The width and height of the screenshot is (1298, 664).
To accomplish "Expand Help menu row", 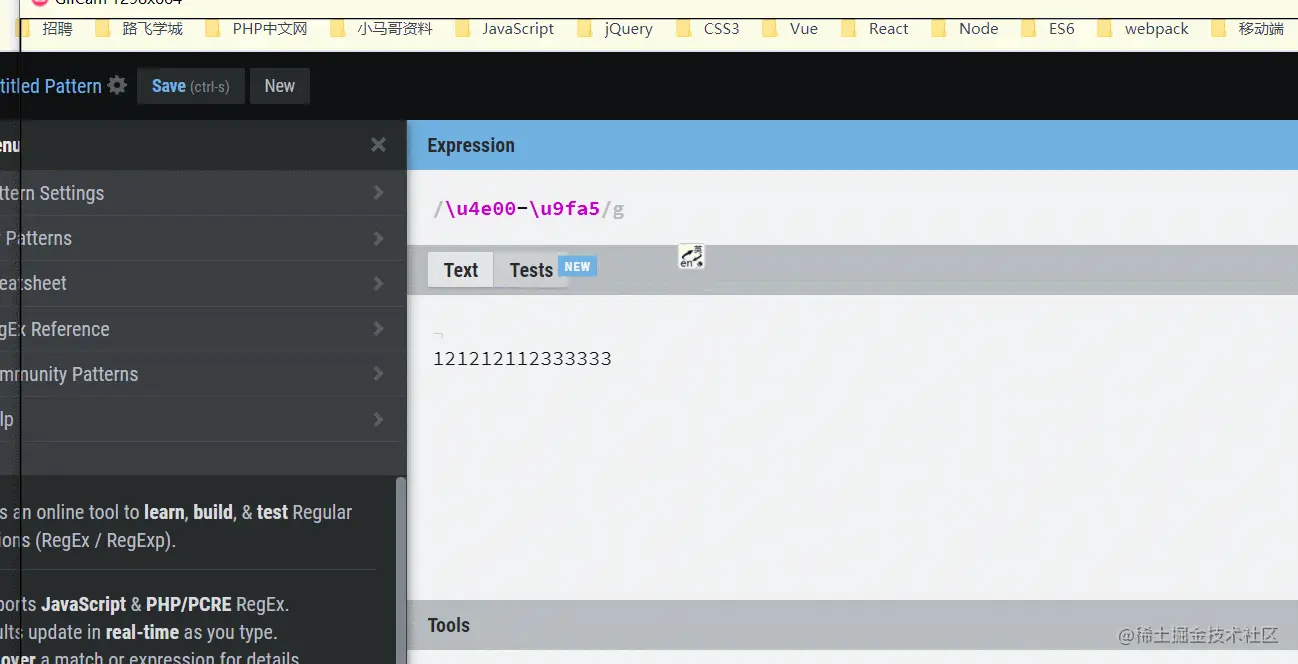I will (x=203, y=419).
